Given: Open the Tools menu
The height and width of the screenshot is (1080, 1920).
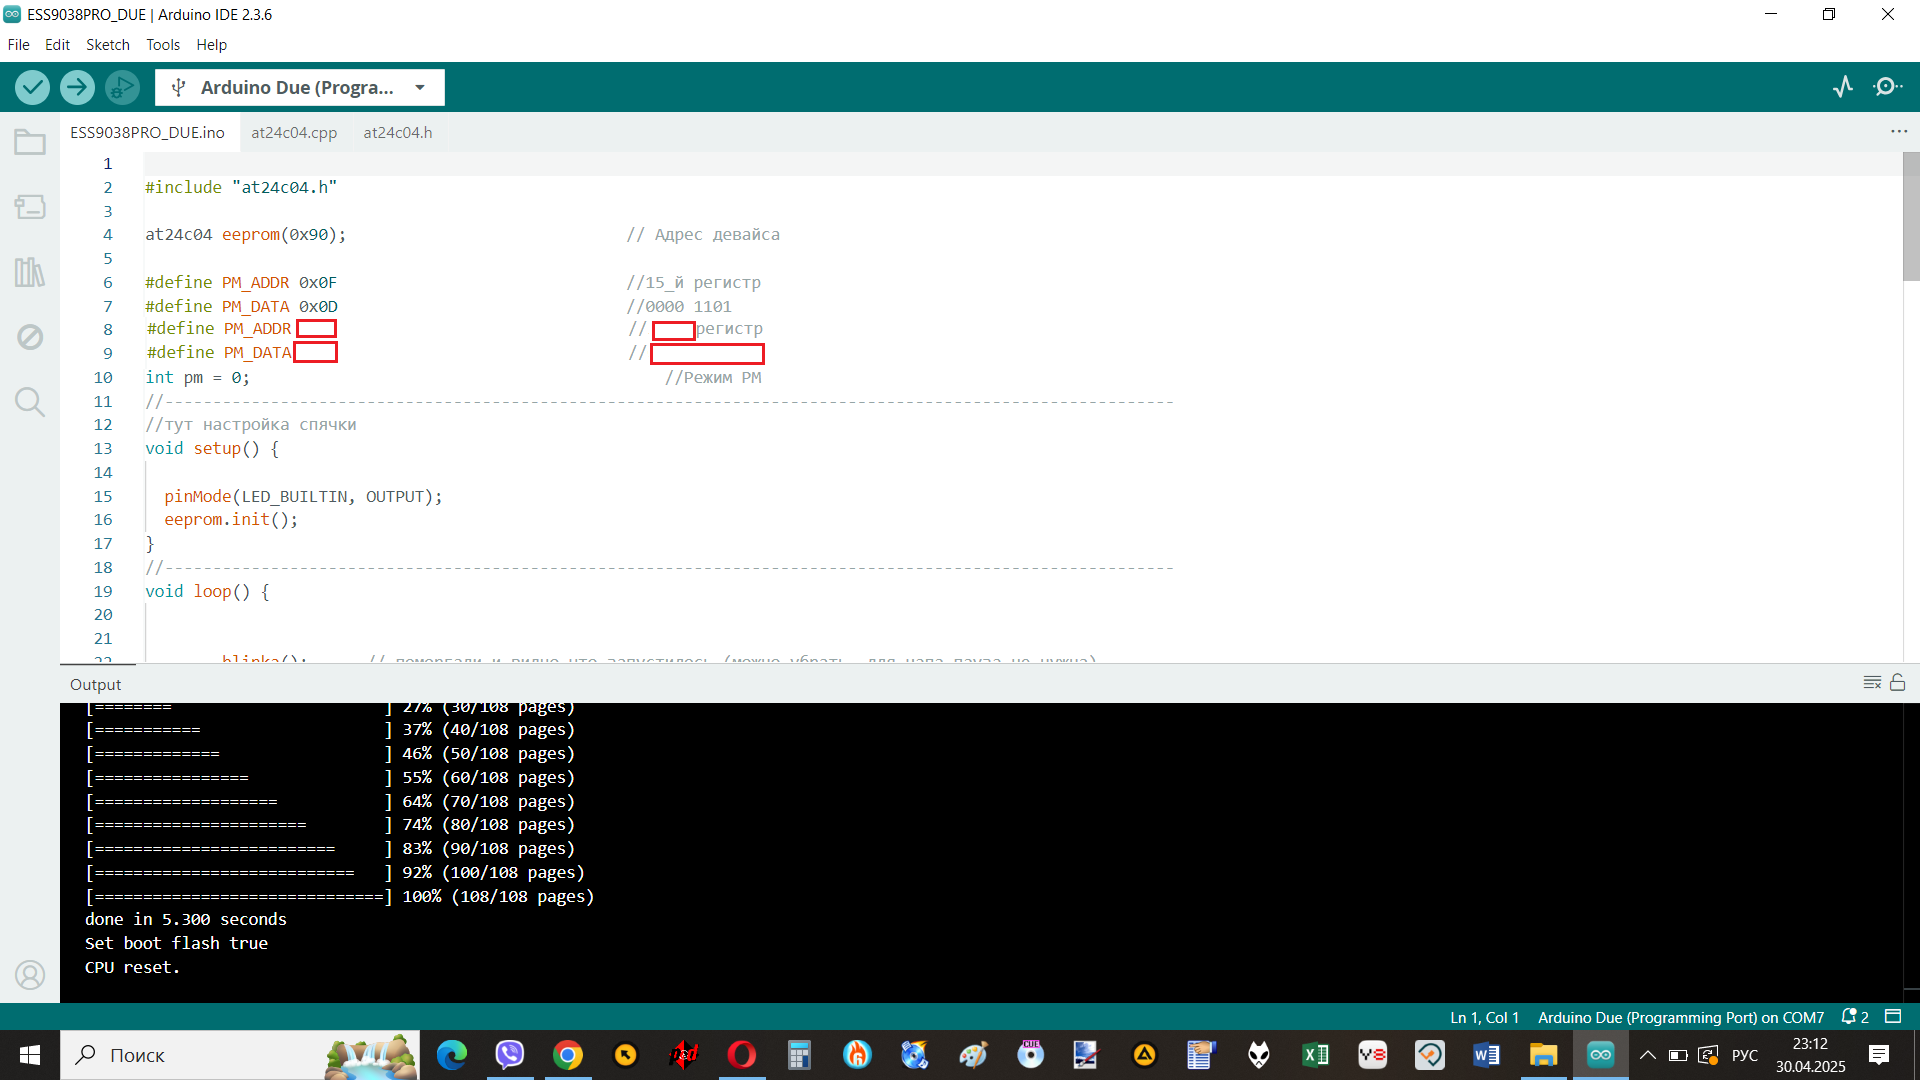Looking at the screenshot, I should point(163,45).
